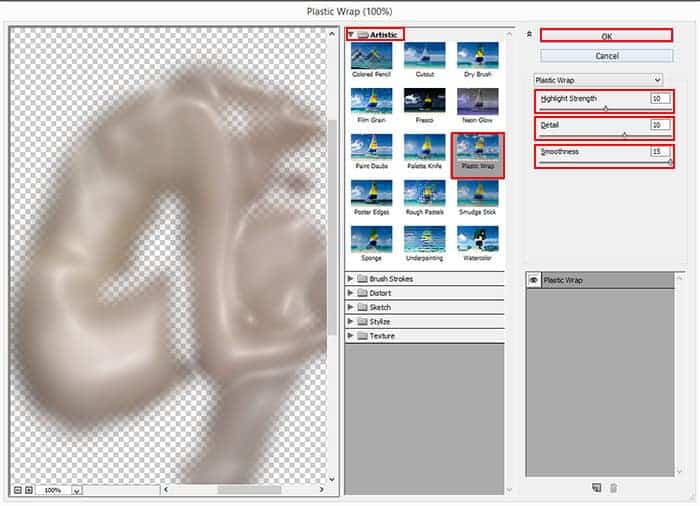Open the zoom percentage dropdown
700x506 pixels.
click(76, 491)
